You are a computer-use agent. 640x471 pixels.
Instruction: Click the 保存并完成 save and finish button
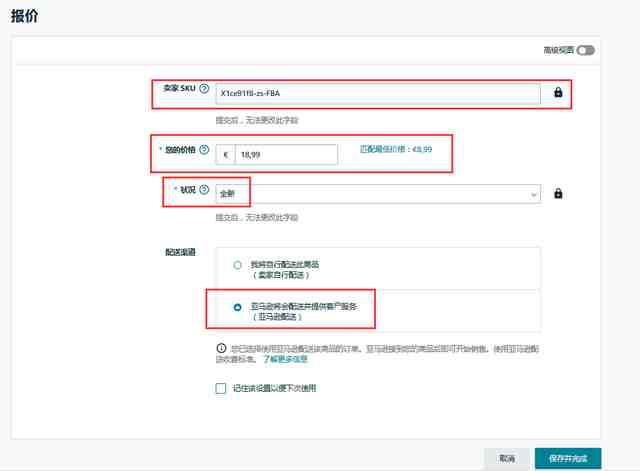[x=568, y=458]
